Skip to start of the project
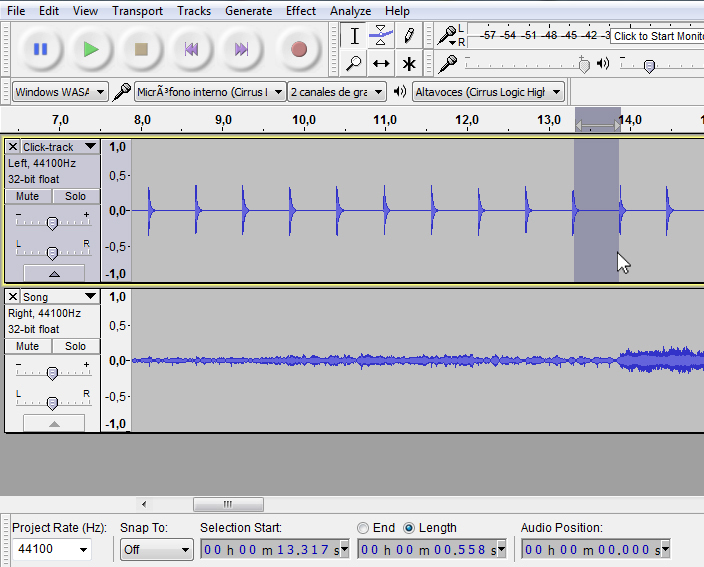Viewport: 704px width, 567px height. coord(192,49)
